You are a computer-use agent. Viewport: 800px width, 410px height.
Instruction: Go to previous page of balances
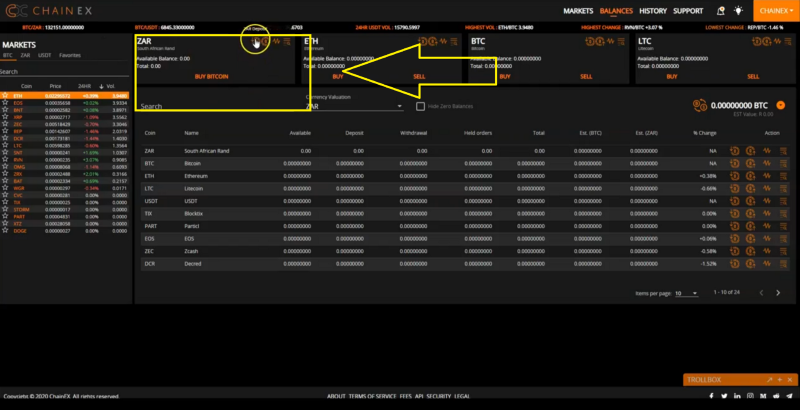click(x=761, y=293)
